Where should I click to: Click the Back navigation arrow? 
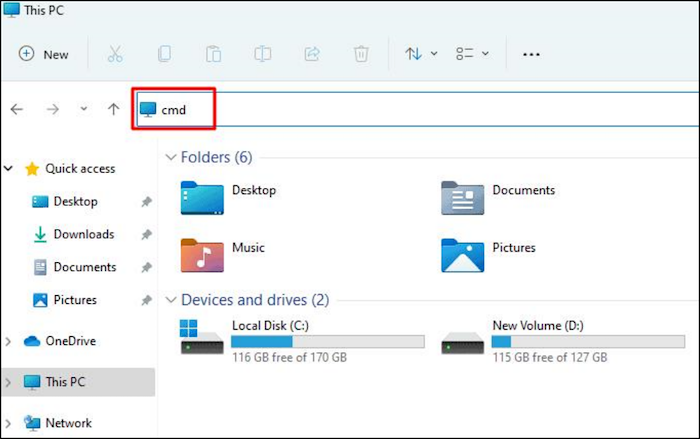click(17, 109)
